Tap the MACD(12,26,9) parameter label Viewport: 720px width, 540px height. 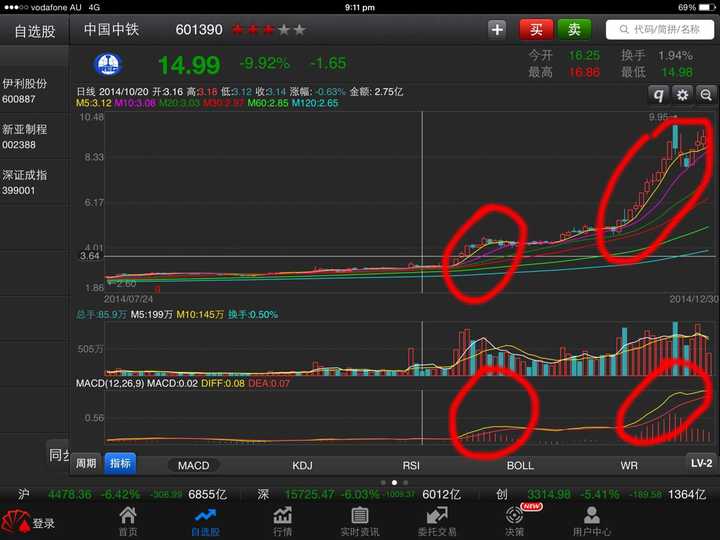(x=110, y=383)
